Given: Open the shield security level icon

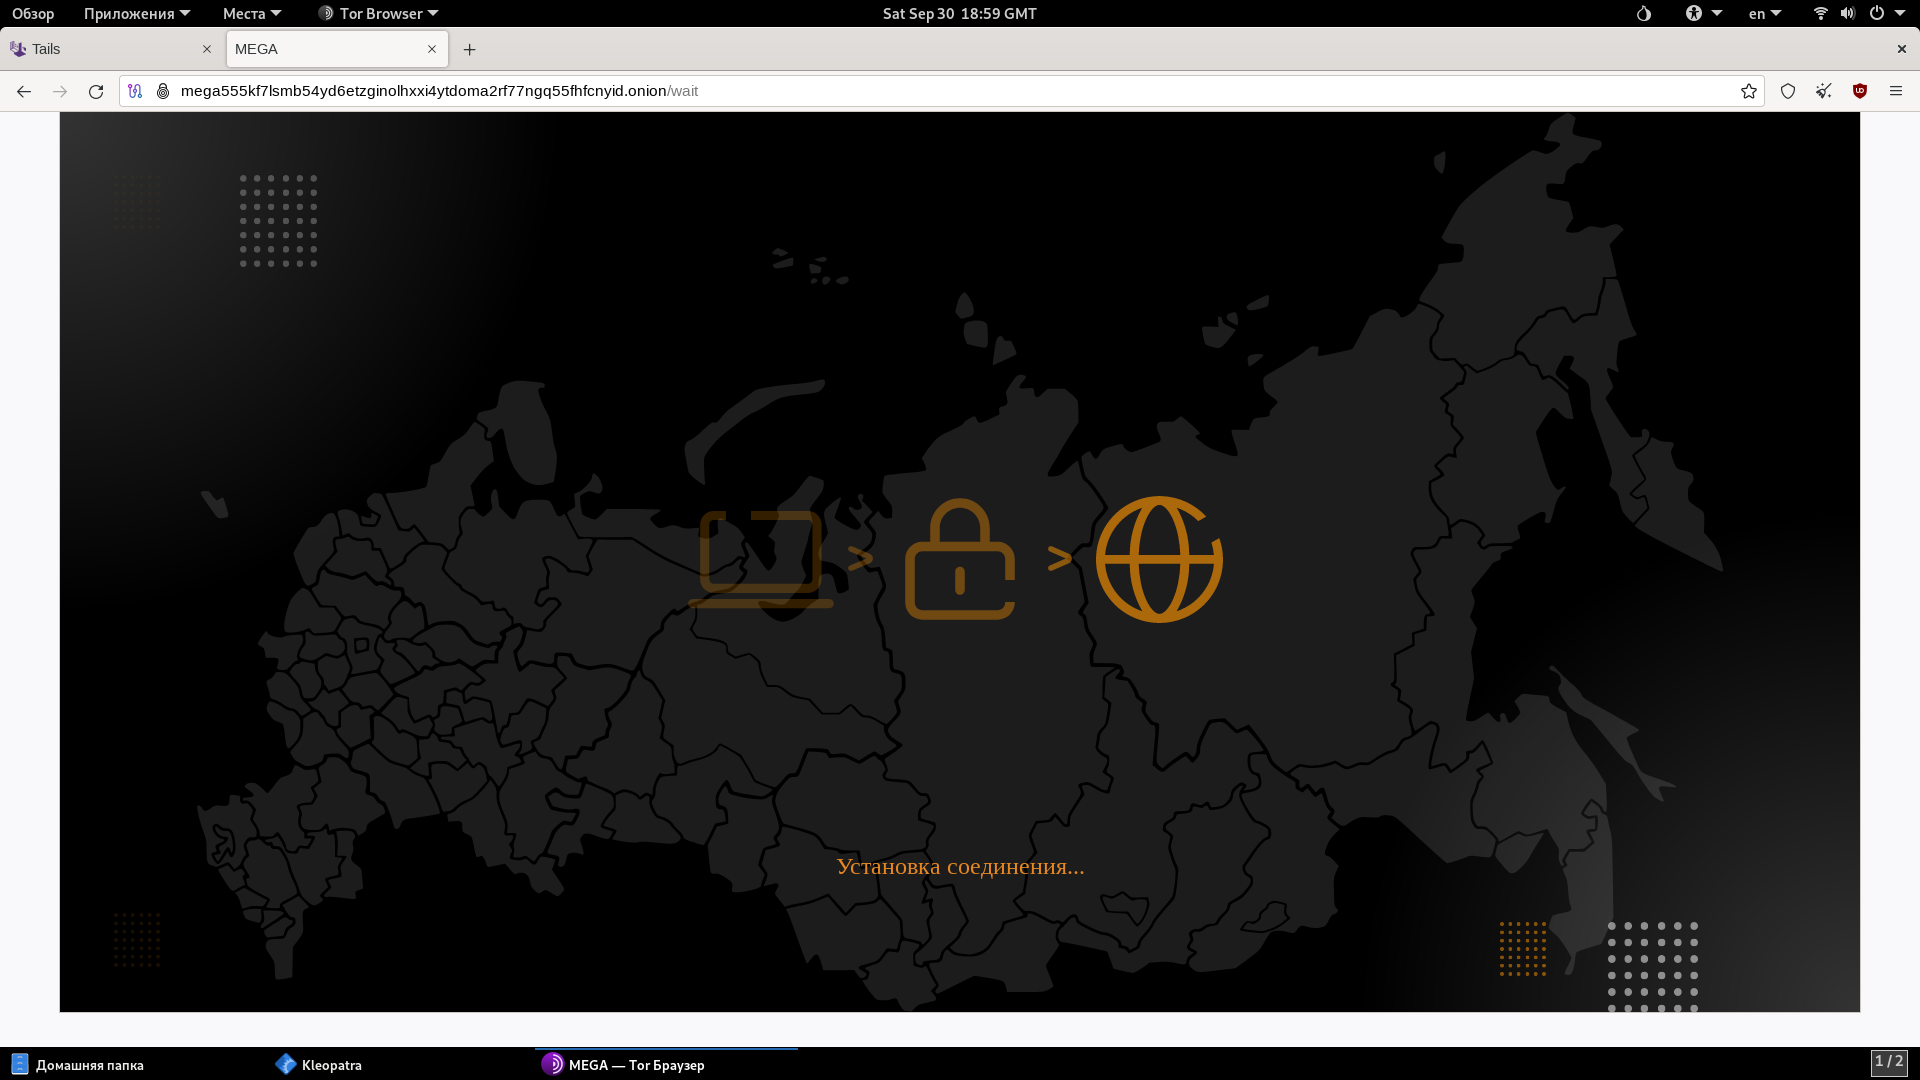Looking at the screenshot, I should [x=1788, y=91].
